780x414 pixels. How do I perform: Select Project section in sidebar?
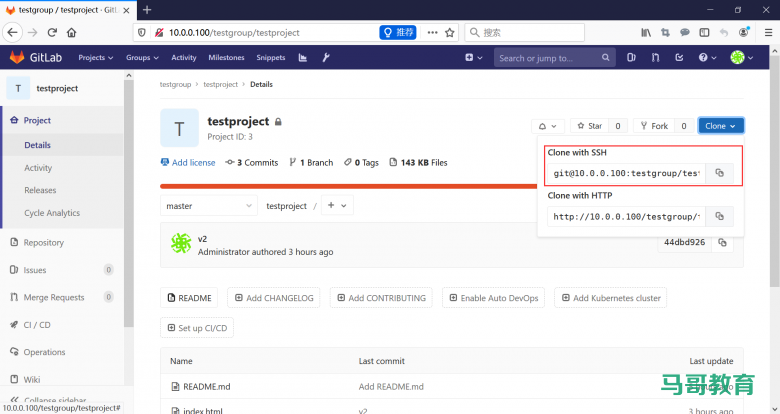point(63,120)
